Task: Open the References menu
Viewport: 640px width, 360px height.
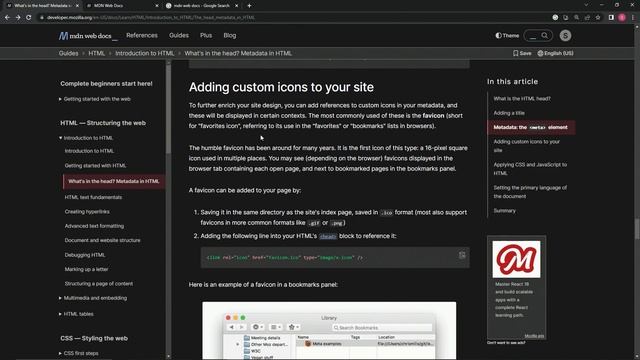Action: 142,36
